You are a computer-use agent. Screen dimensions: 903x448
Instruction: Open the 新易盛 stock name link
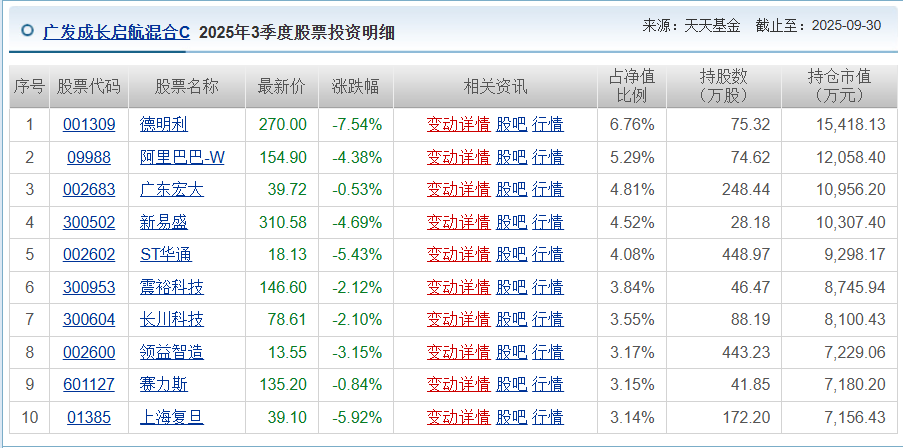164,222
